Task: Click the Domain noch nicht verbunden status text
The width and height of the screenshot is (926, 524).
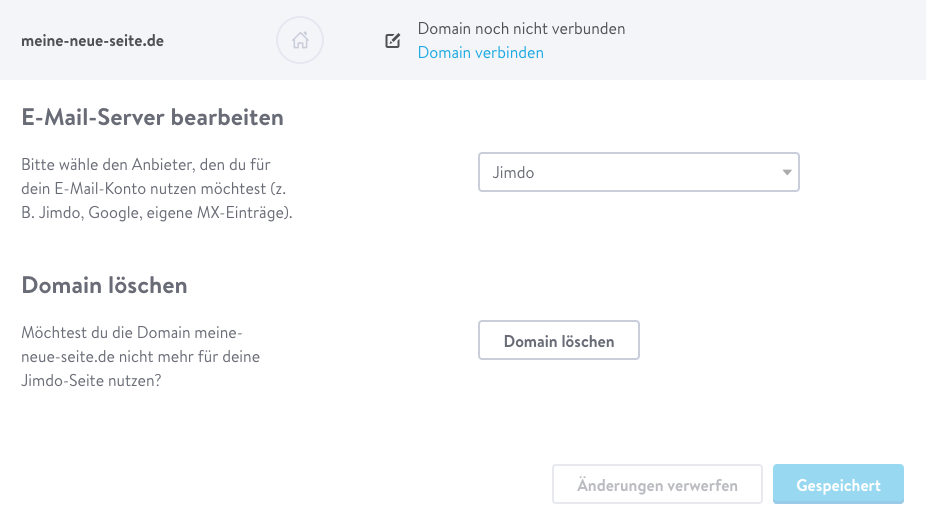Action: point(521,28)
